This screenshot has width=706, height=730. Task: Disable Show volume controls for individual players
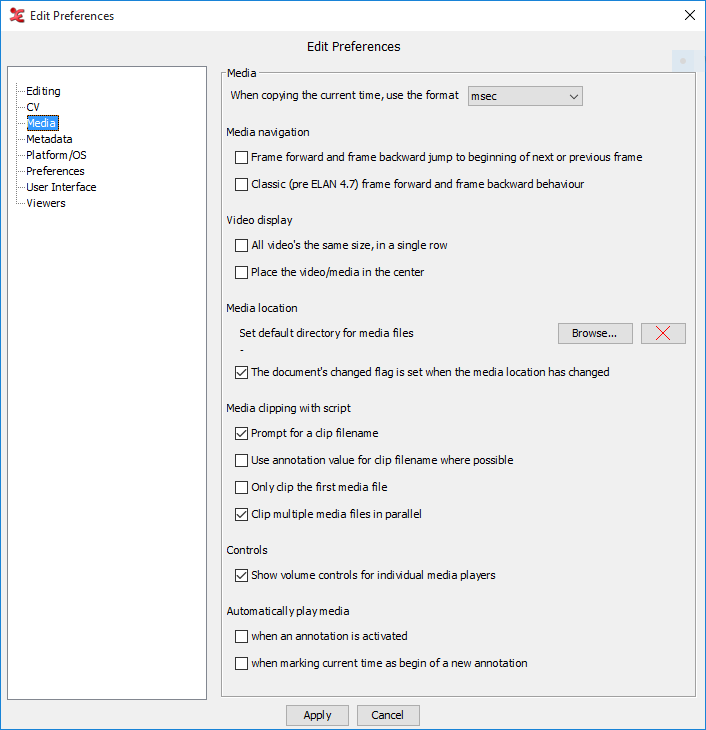tap(241, 575)
